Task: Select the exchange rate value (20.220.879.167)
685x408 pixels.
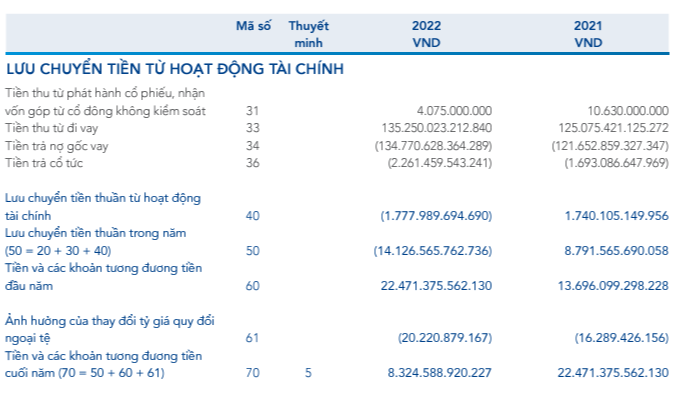Action: pyautogui.click(x=441, y=338)
